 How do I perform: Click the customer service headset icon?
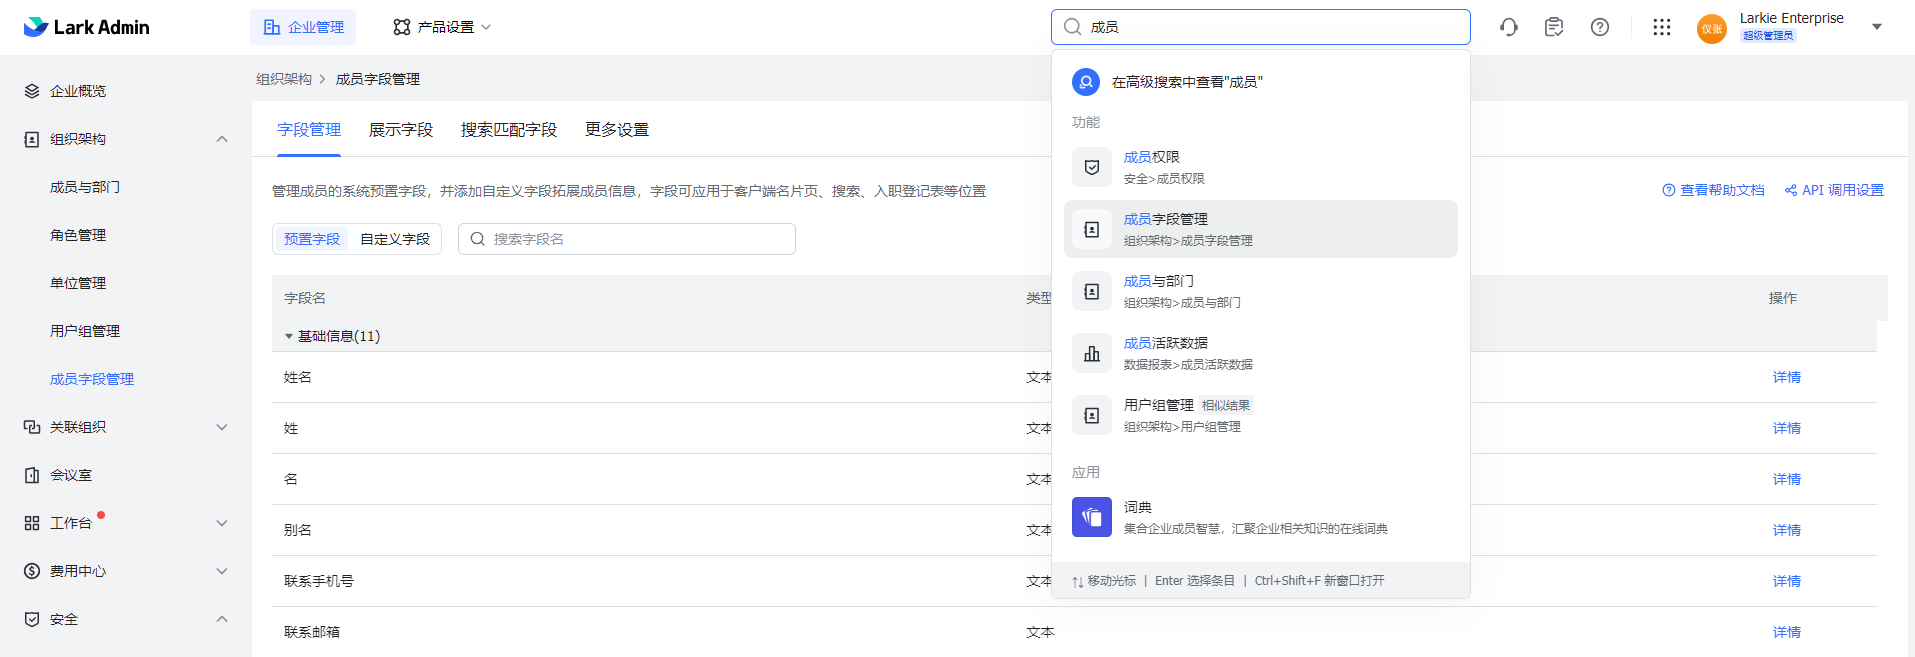tap(1509, 27)
